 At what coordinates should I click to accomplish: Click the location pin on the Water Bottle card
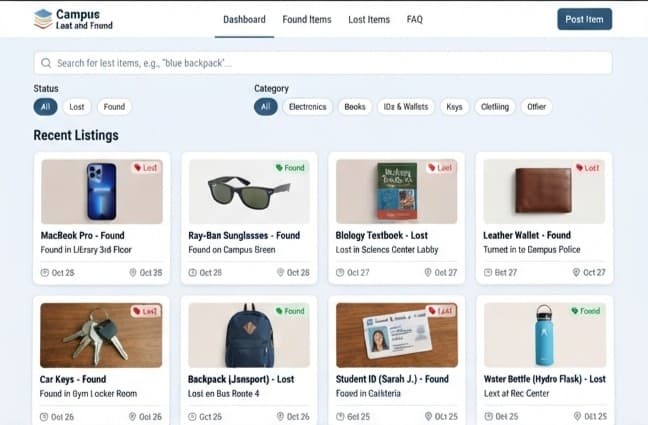point(577,417)
